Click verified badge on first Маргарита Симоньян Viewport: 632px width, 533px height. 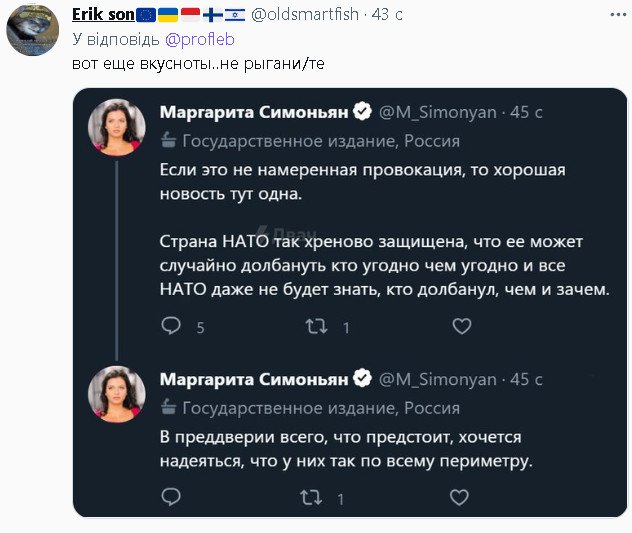(363, 111)
